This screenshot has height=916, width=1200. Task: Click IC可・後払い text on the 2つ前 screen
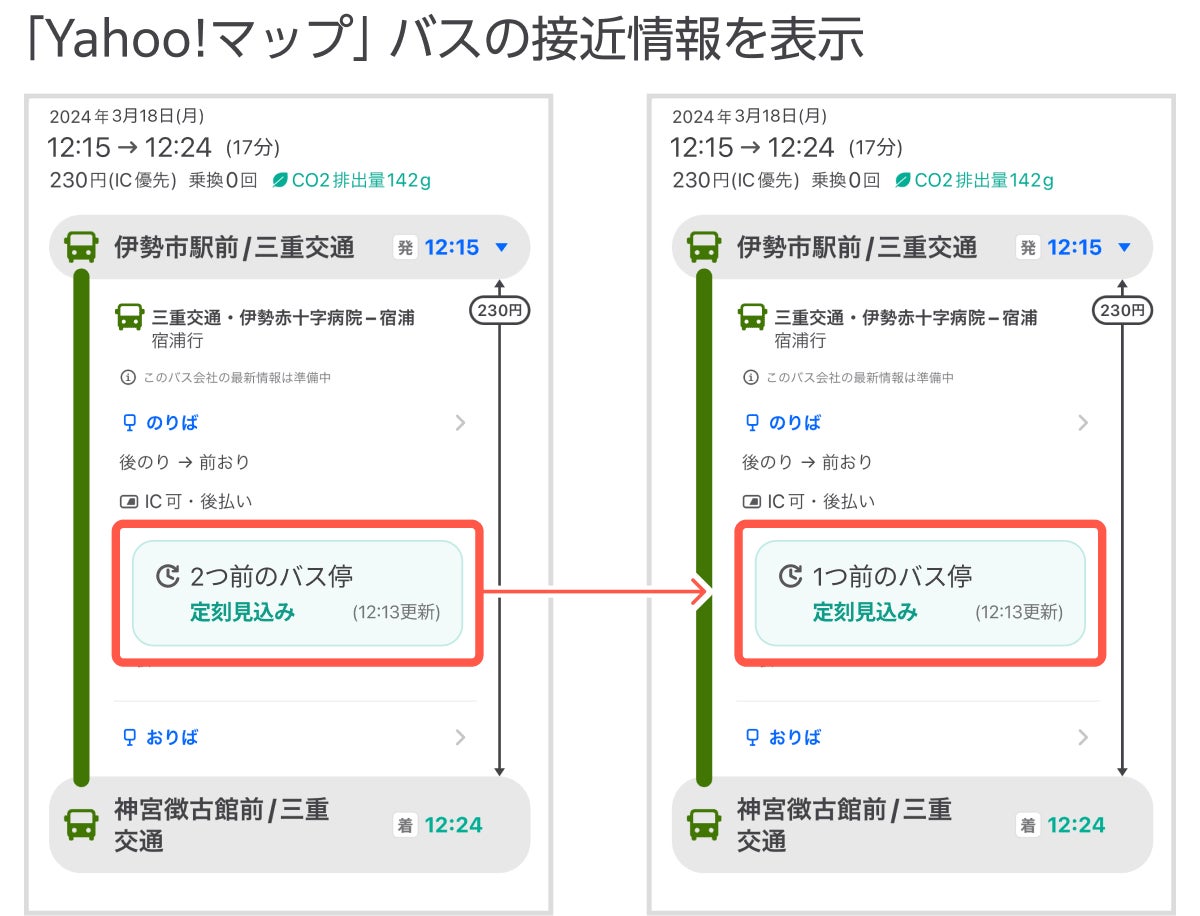pyautogui.click(x=198, y=501)
